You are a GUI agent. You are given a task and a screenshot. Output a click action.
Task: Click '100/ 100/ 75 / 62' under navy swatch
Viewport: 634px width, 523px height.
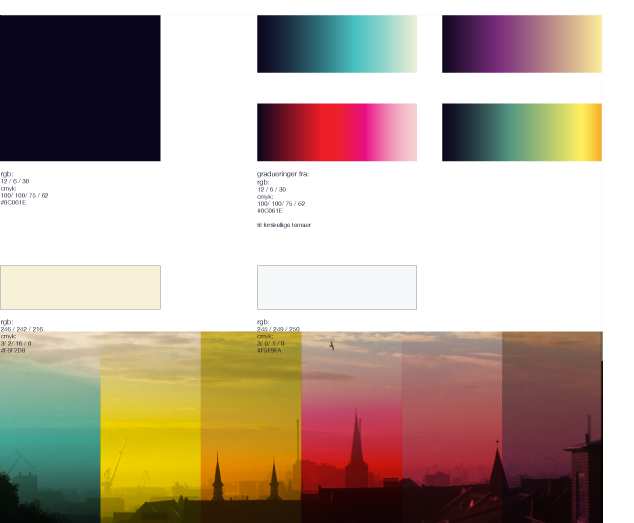coord(24,195)
